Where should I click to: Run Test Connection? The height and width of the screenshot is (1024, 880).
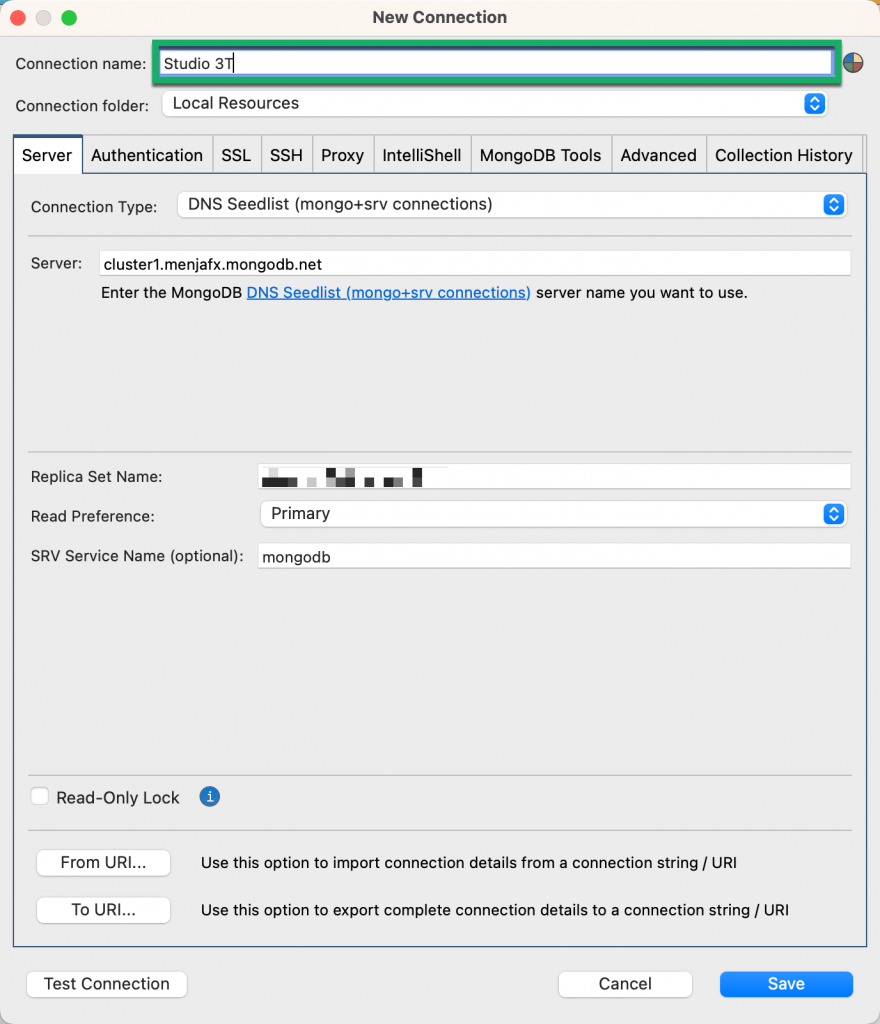[106, 984]
